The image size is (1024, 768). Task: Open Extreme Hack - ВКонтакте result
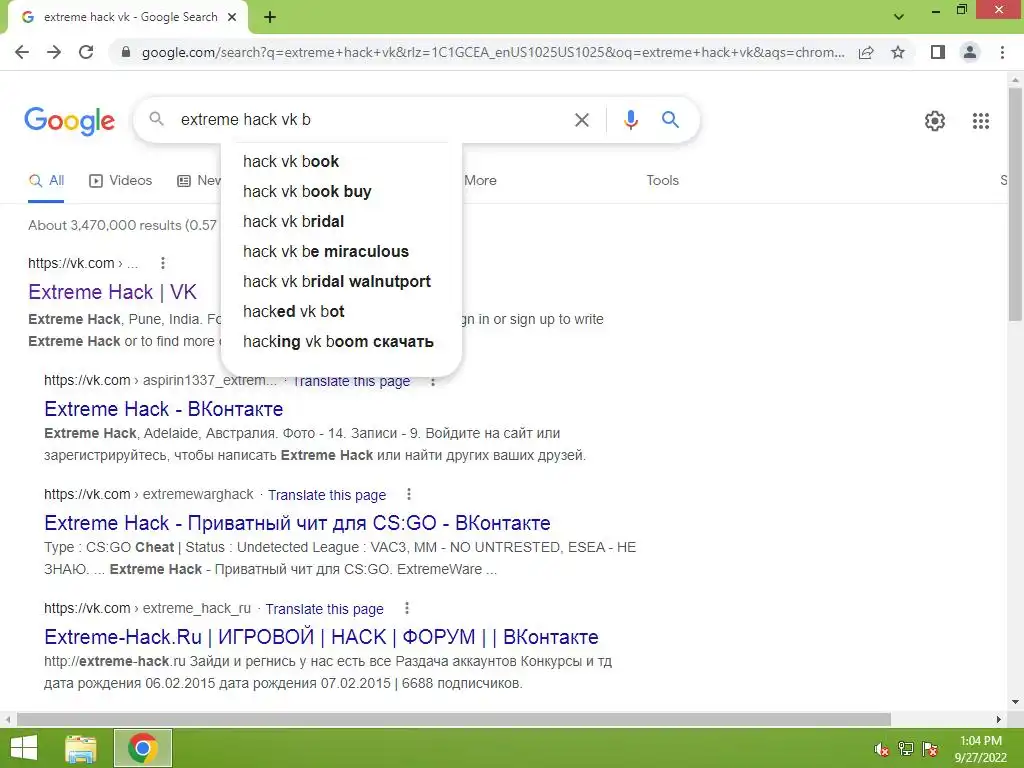(x=163, y=409)
